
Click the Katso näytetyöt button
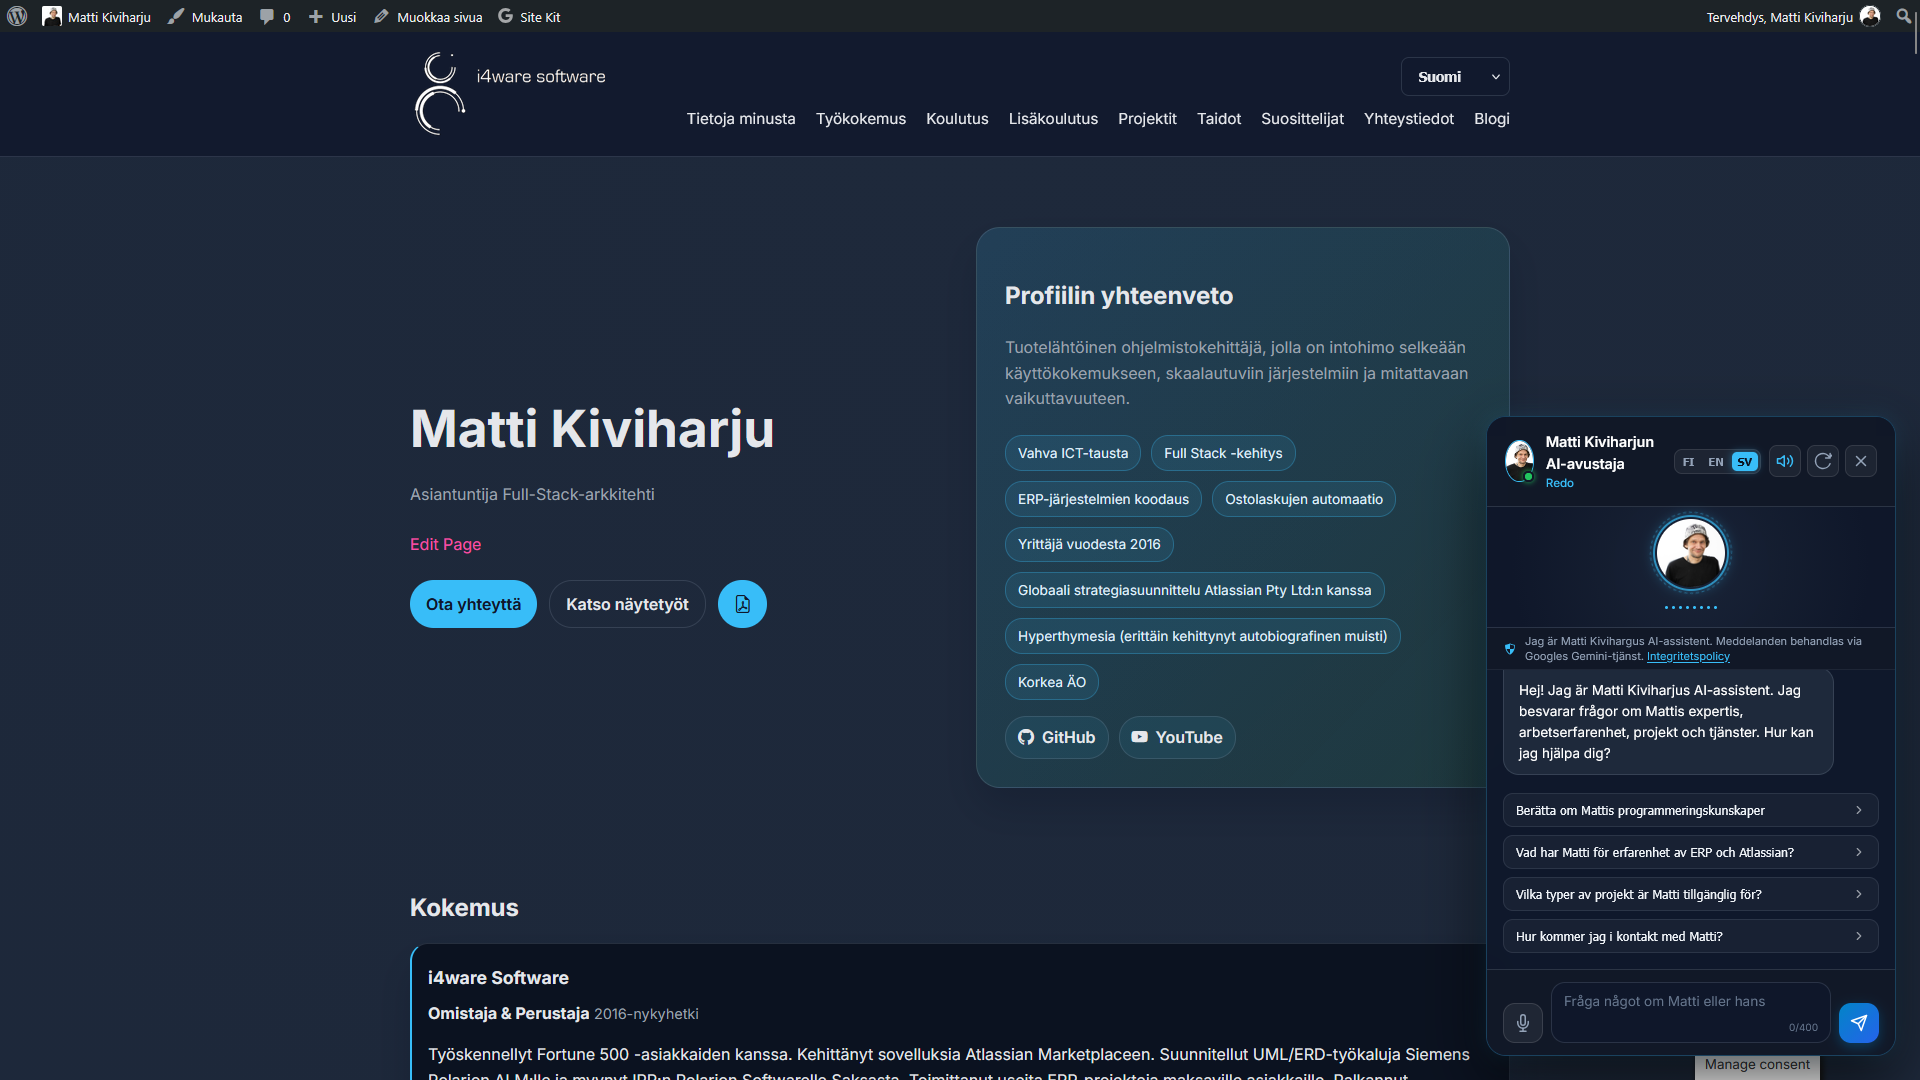[627, 604]
